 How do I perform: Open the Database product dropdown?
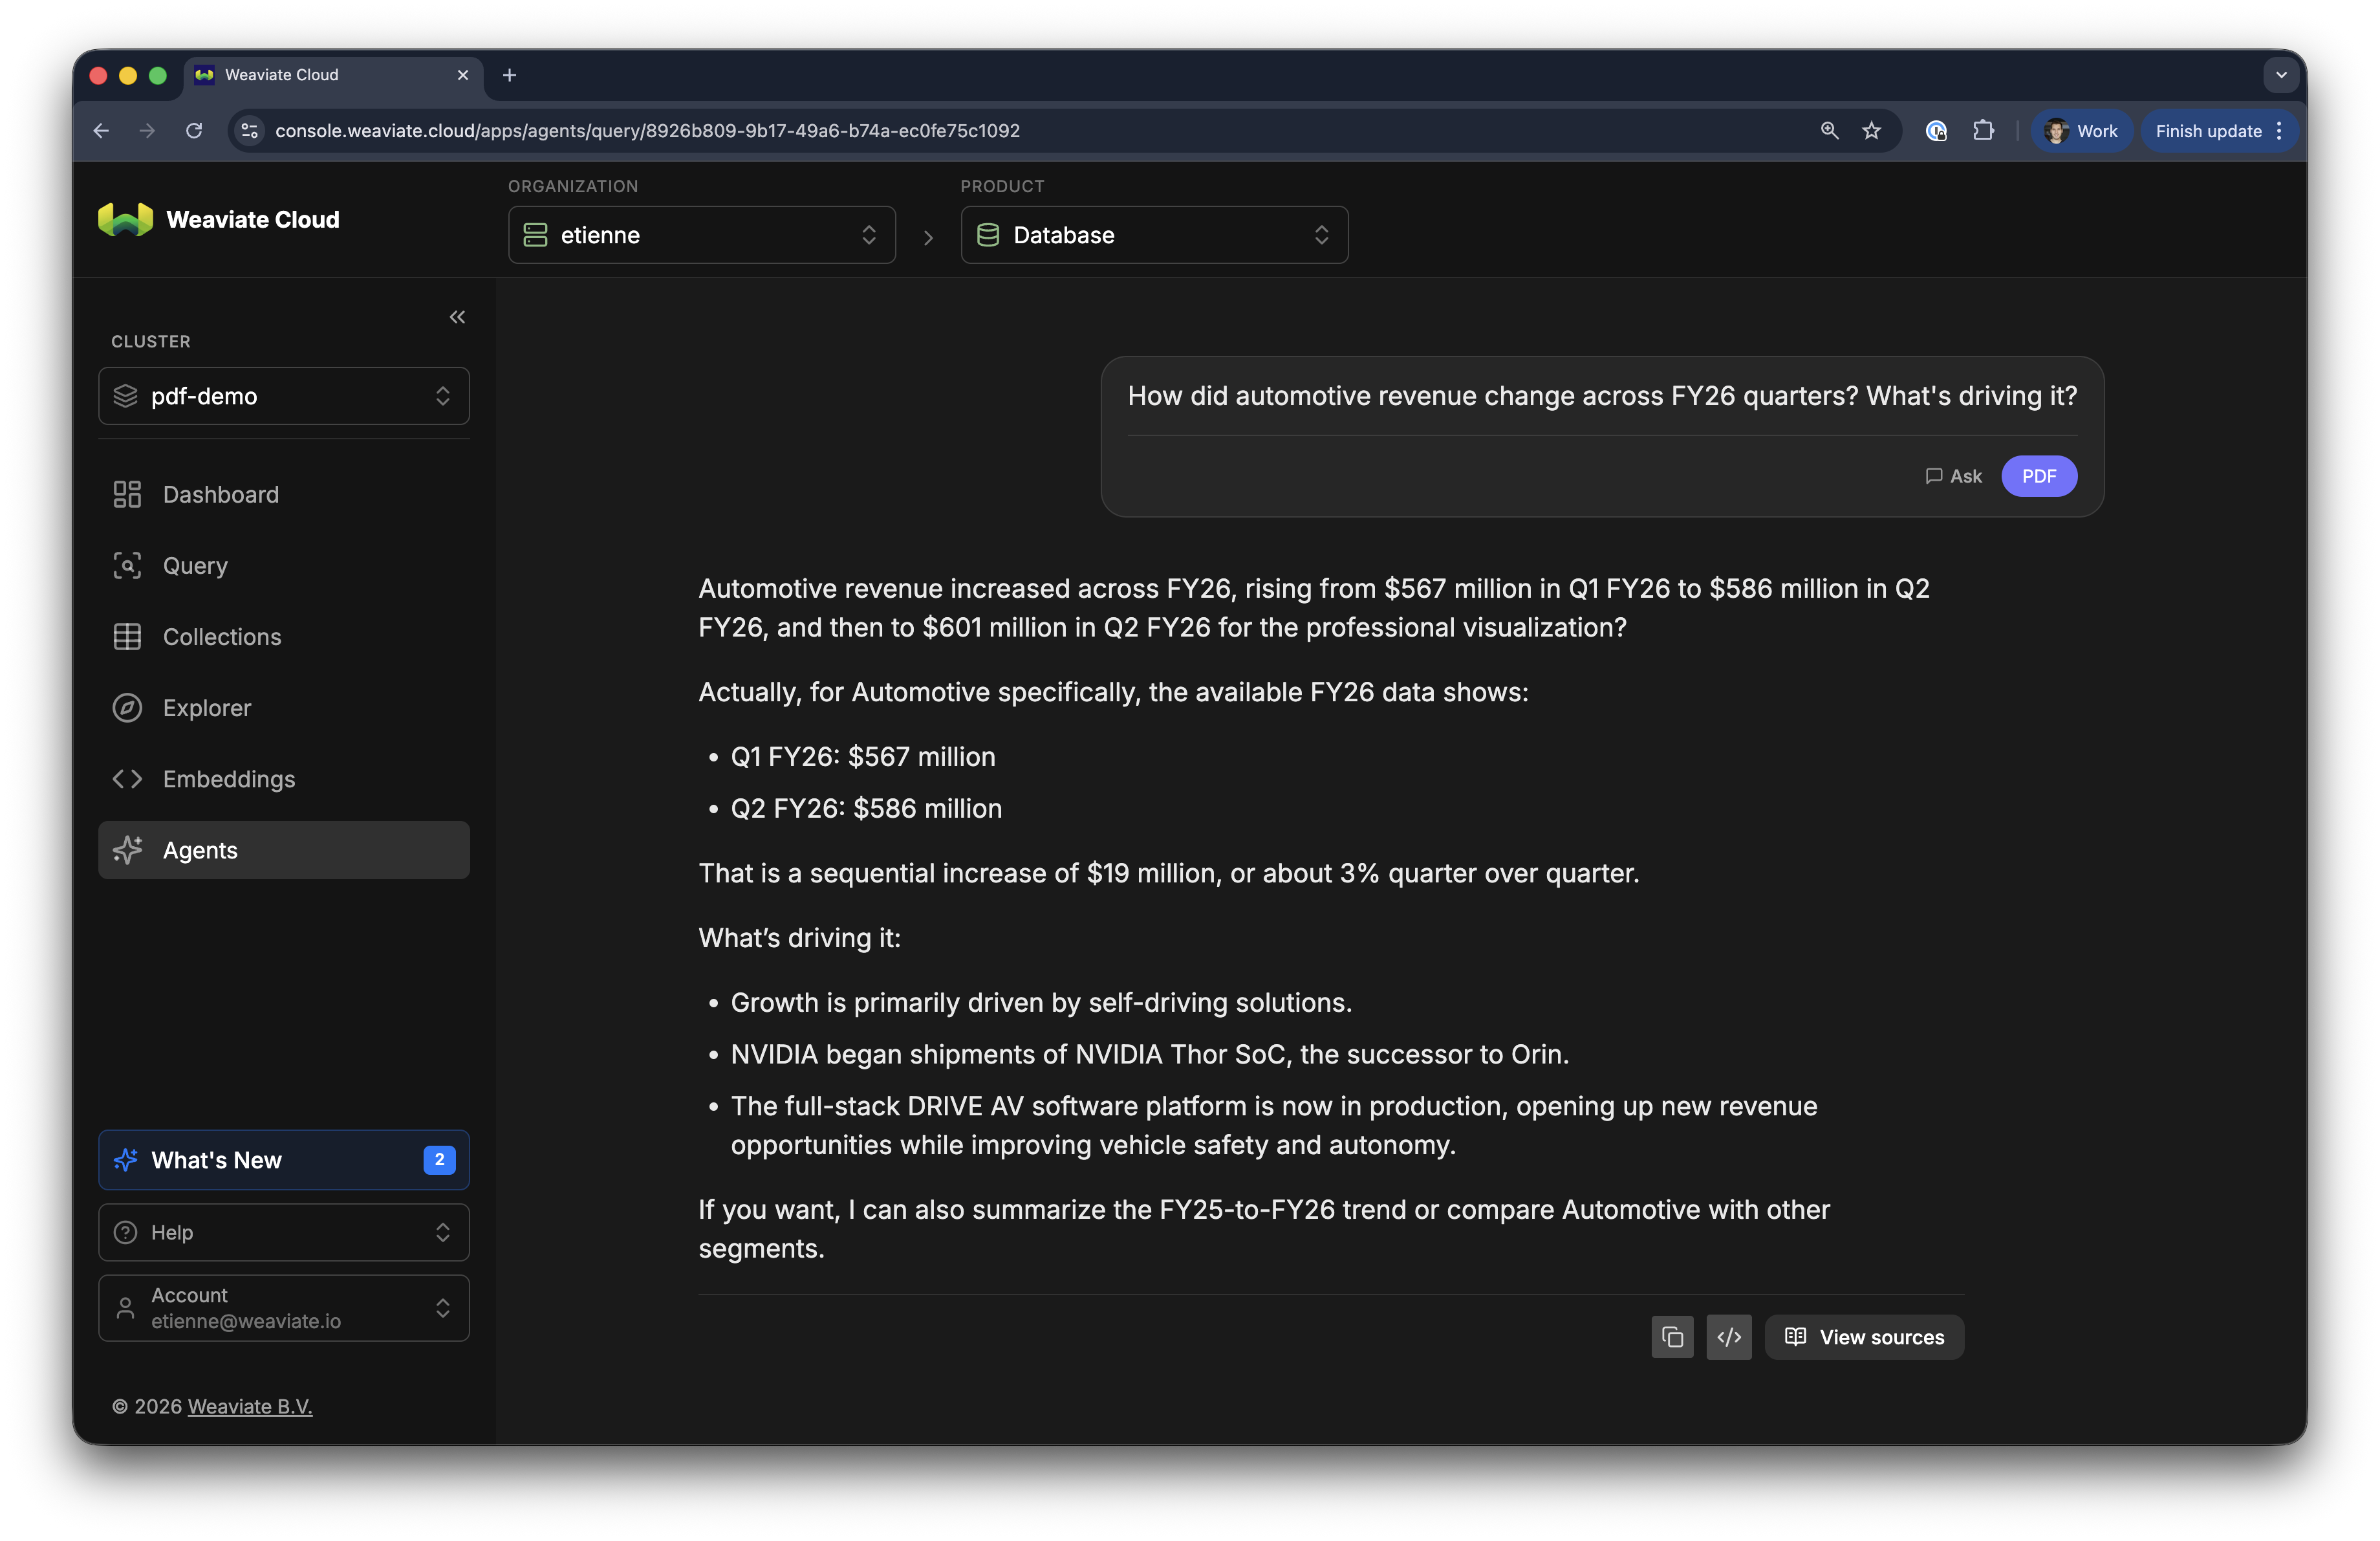tap(1154, 235)
